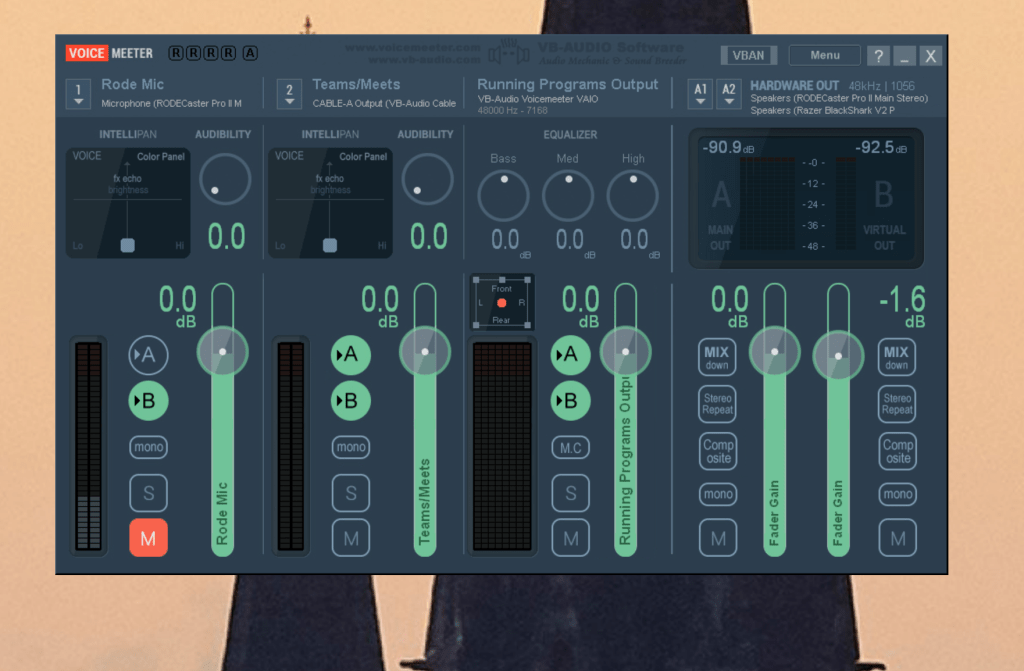Image resolution: width=1024 pixels, height=671 pixels.
Task: Click the Teams/Meets fader knob
Action: tap(425, 352)
